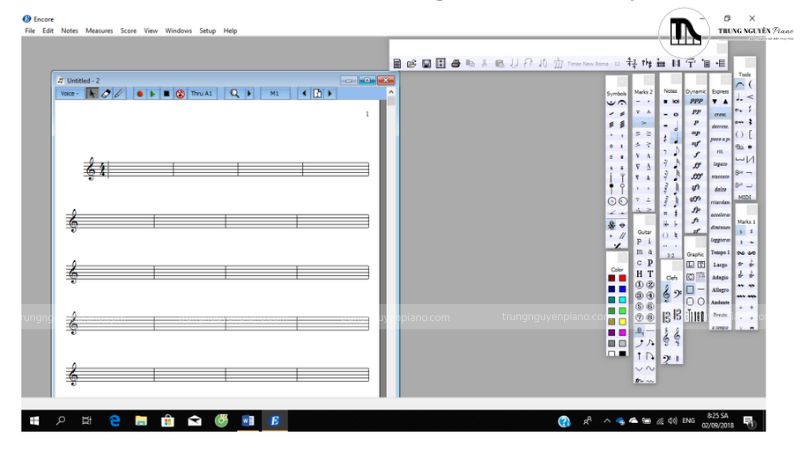Click the taskbar search icon
Screen dimensions: 800x450
tap(61, 420)
